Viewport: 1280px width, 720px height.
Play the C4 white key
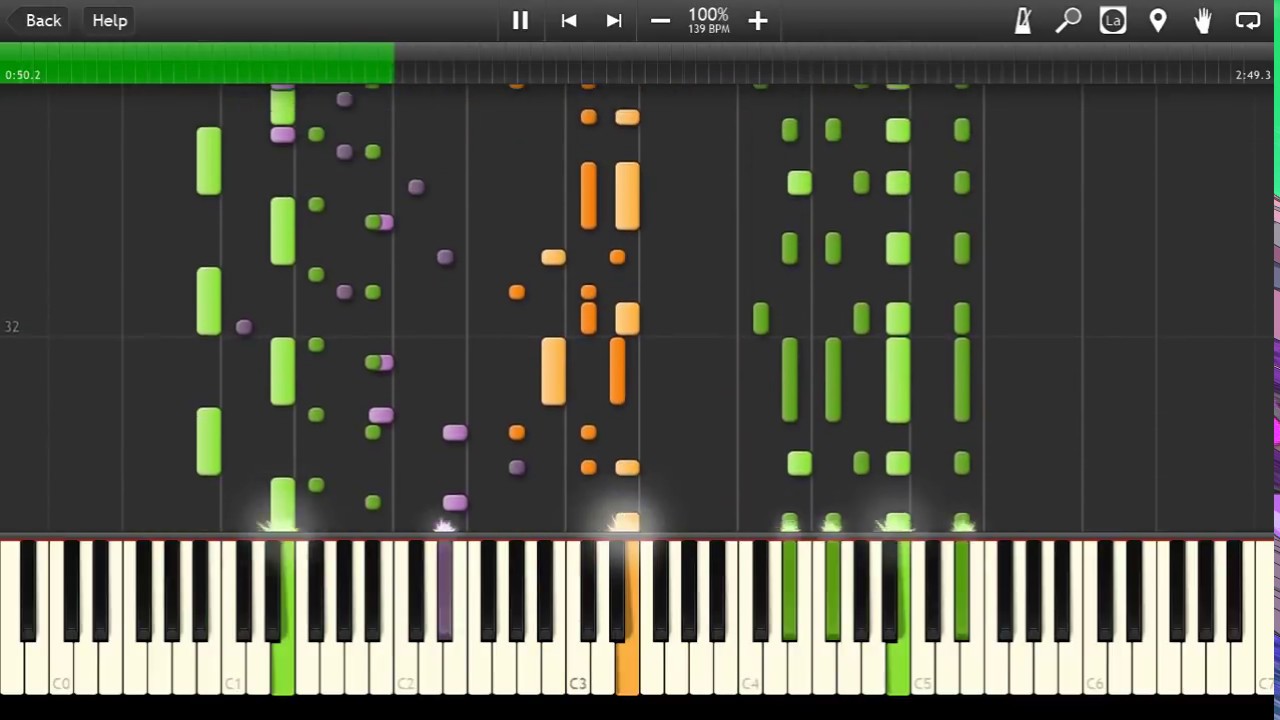pyautogui.click(x=750, y=670)
